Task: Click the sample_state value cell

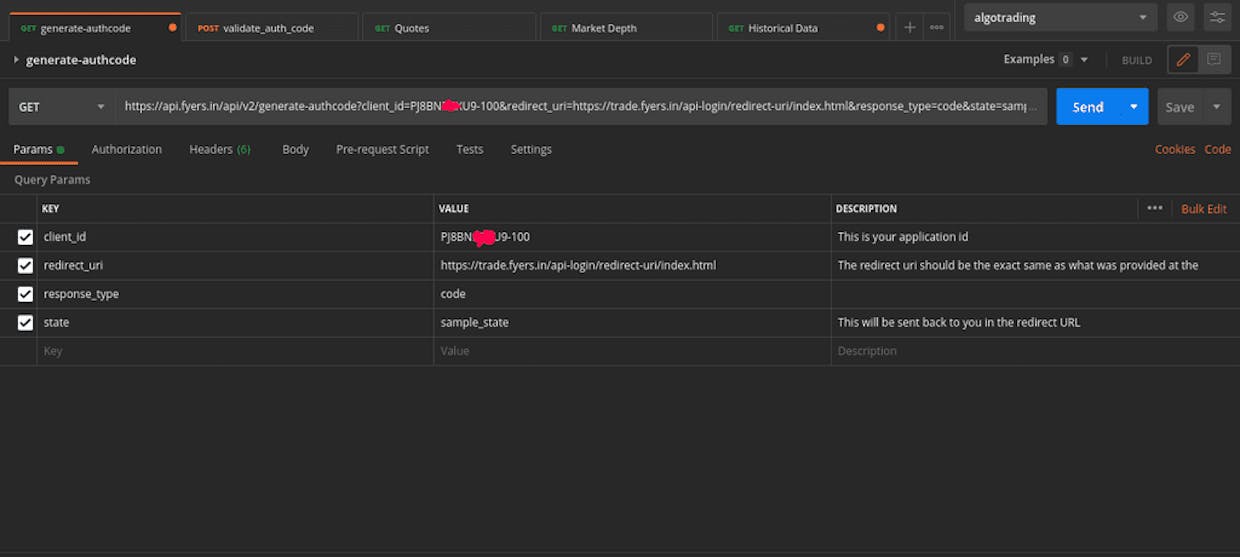Action: [x=632, y=323]
